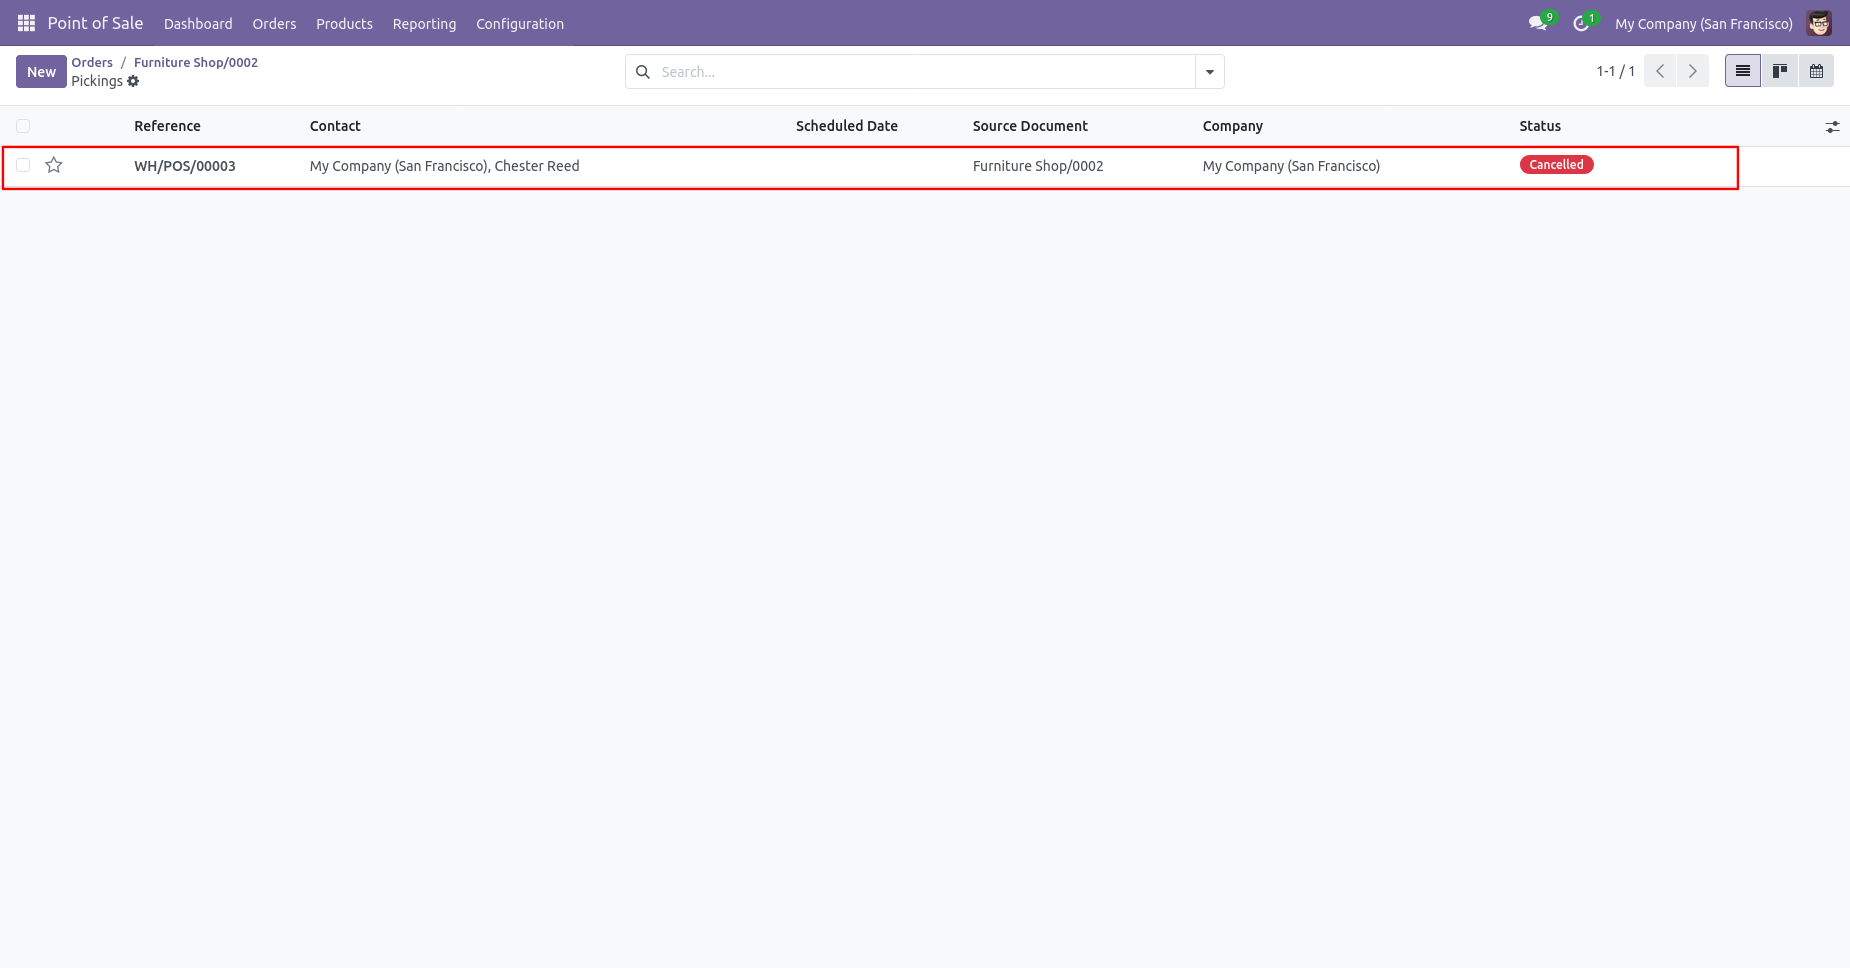
Task: Click the Furniture Shop/0002 source document cell
Action: pyautogui.click(x=1038, y=166)
